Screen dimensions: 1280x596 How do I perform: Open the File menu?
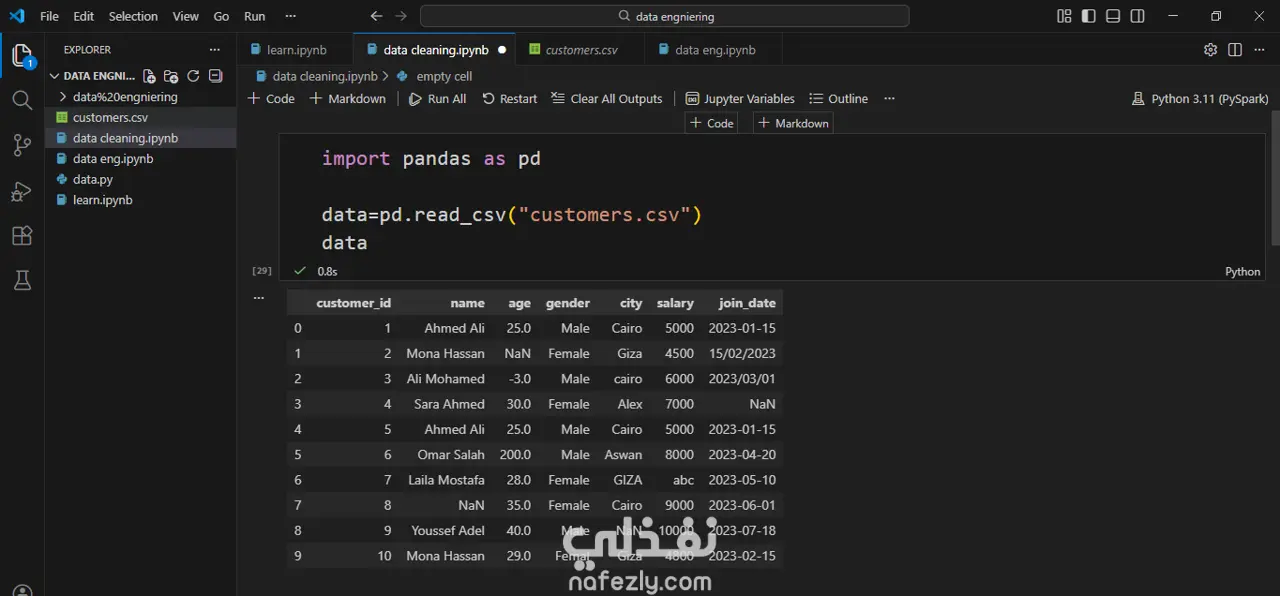click(x=49, y=16)
